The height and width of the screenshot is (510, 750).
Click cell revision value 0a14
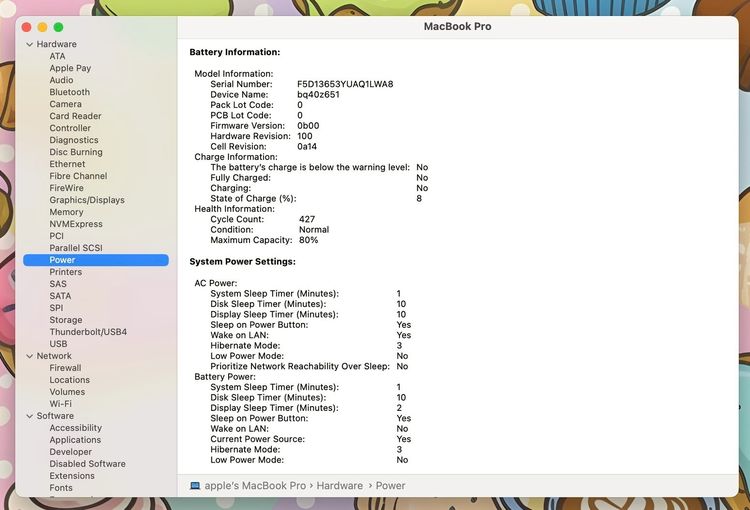[x=307, y=146]
